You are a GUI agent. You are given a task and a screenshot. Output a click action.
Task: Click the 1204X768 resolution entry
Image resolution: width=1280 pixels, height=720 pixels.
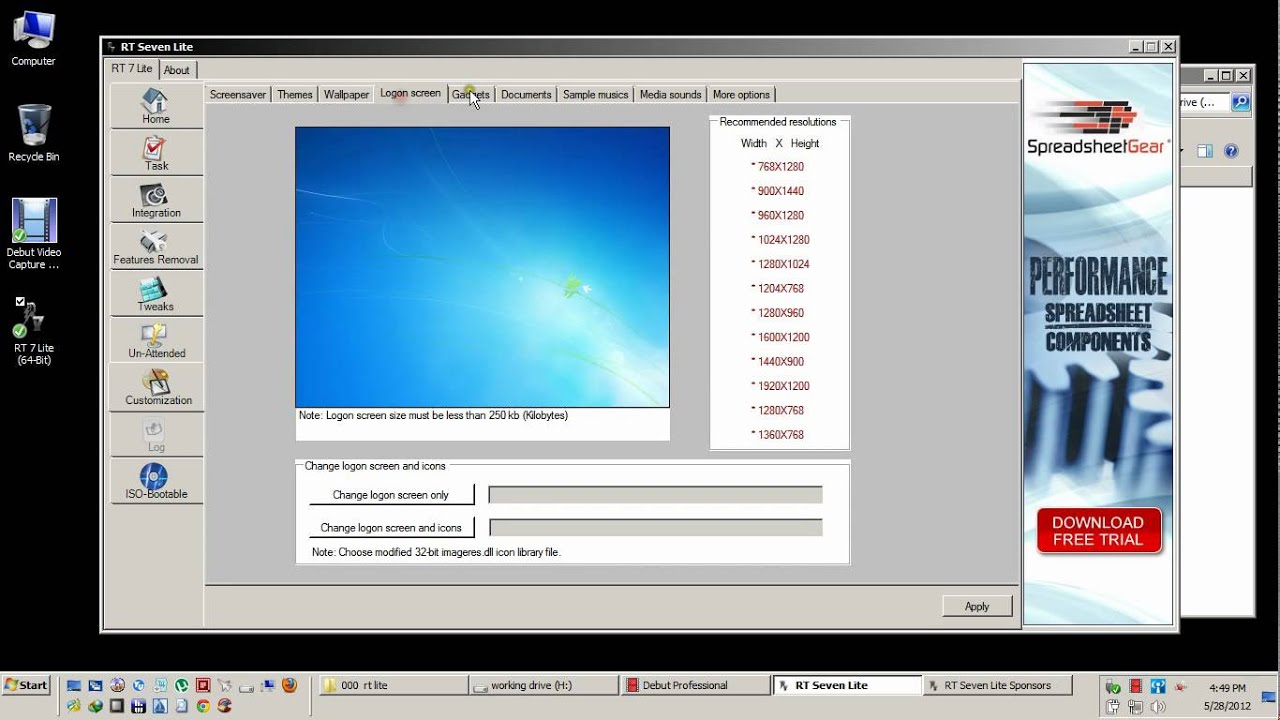(778, 289)
